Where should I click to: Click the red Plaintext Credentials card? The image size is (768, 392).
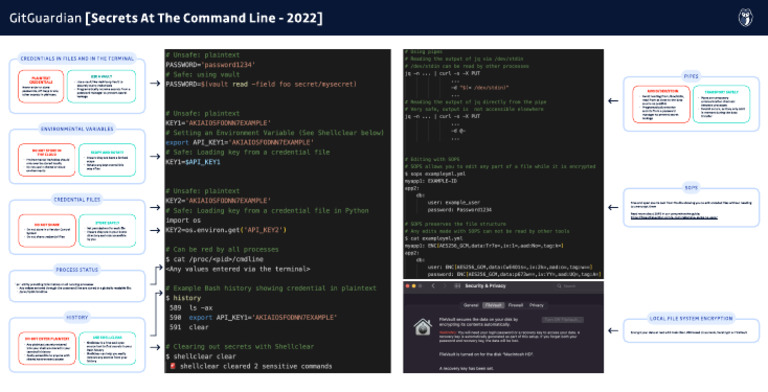(x=41, y=86)
